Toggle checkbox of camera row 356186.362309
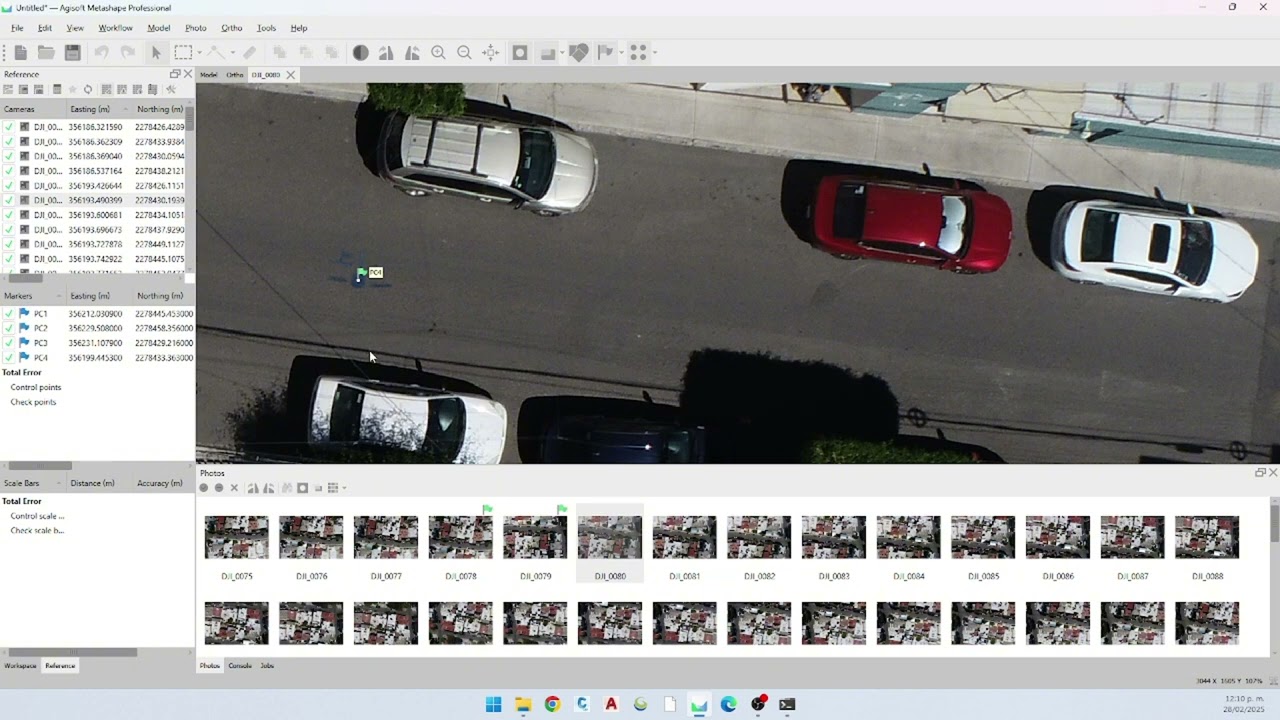The height and width of the screenshot is (720, 1280). point(9,142)
